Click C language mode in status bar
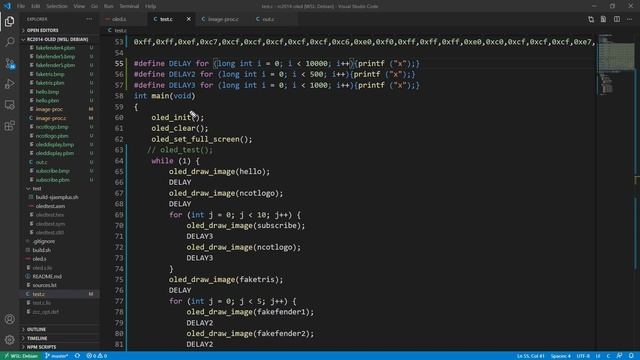This screenshot has width=640, height=360. pos(608,356)
